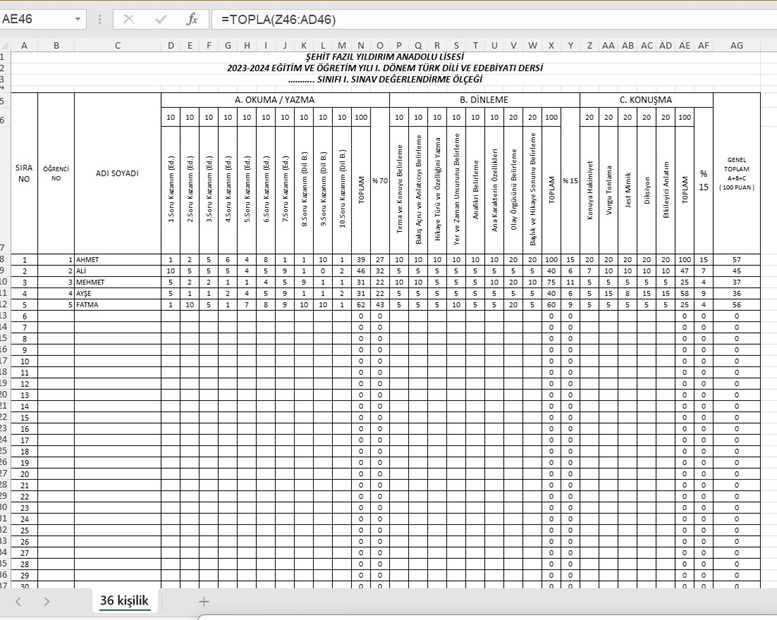The width and height of the screenshot is (777, 620).
Task: Select column AG header
Action: coord(737,46)
